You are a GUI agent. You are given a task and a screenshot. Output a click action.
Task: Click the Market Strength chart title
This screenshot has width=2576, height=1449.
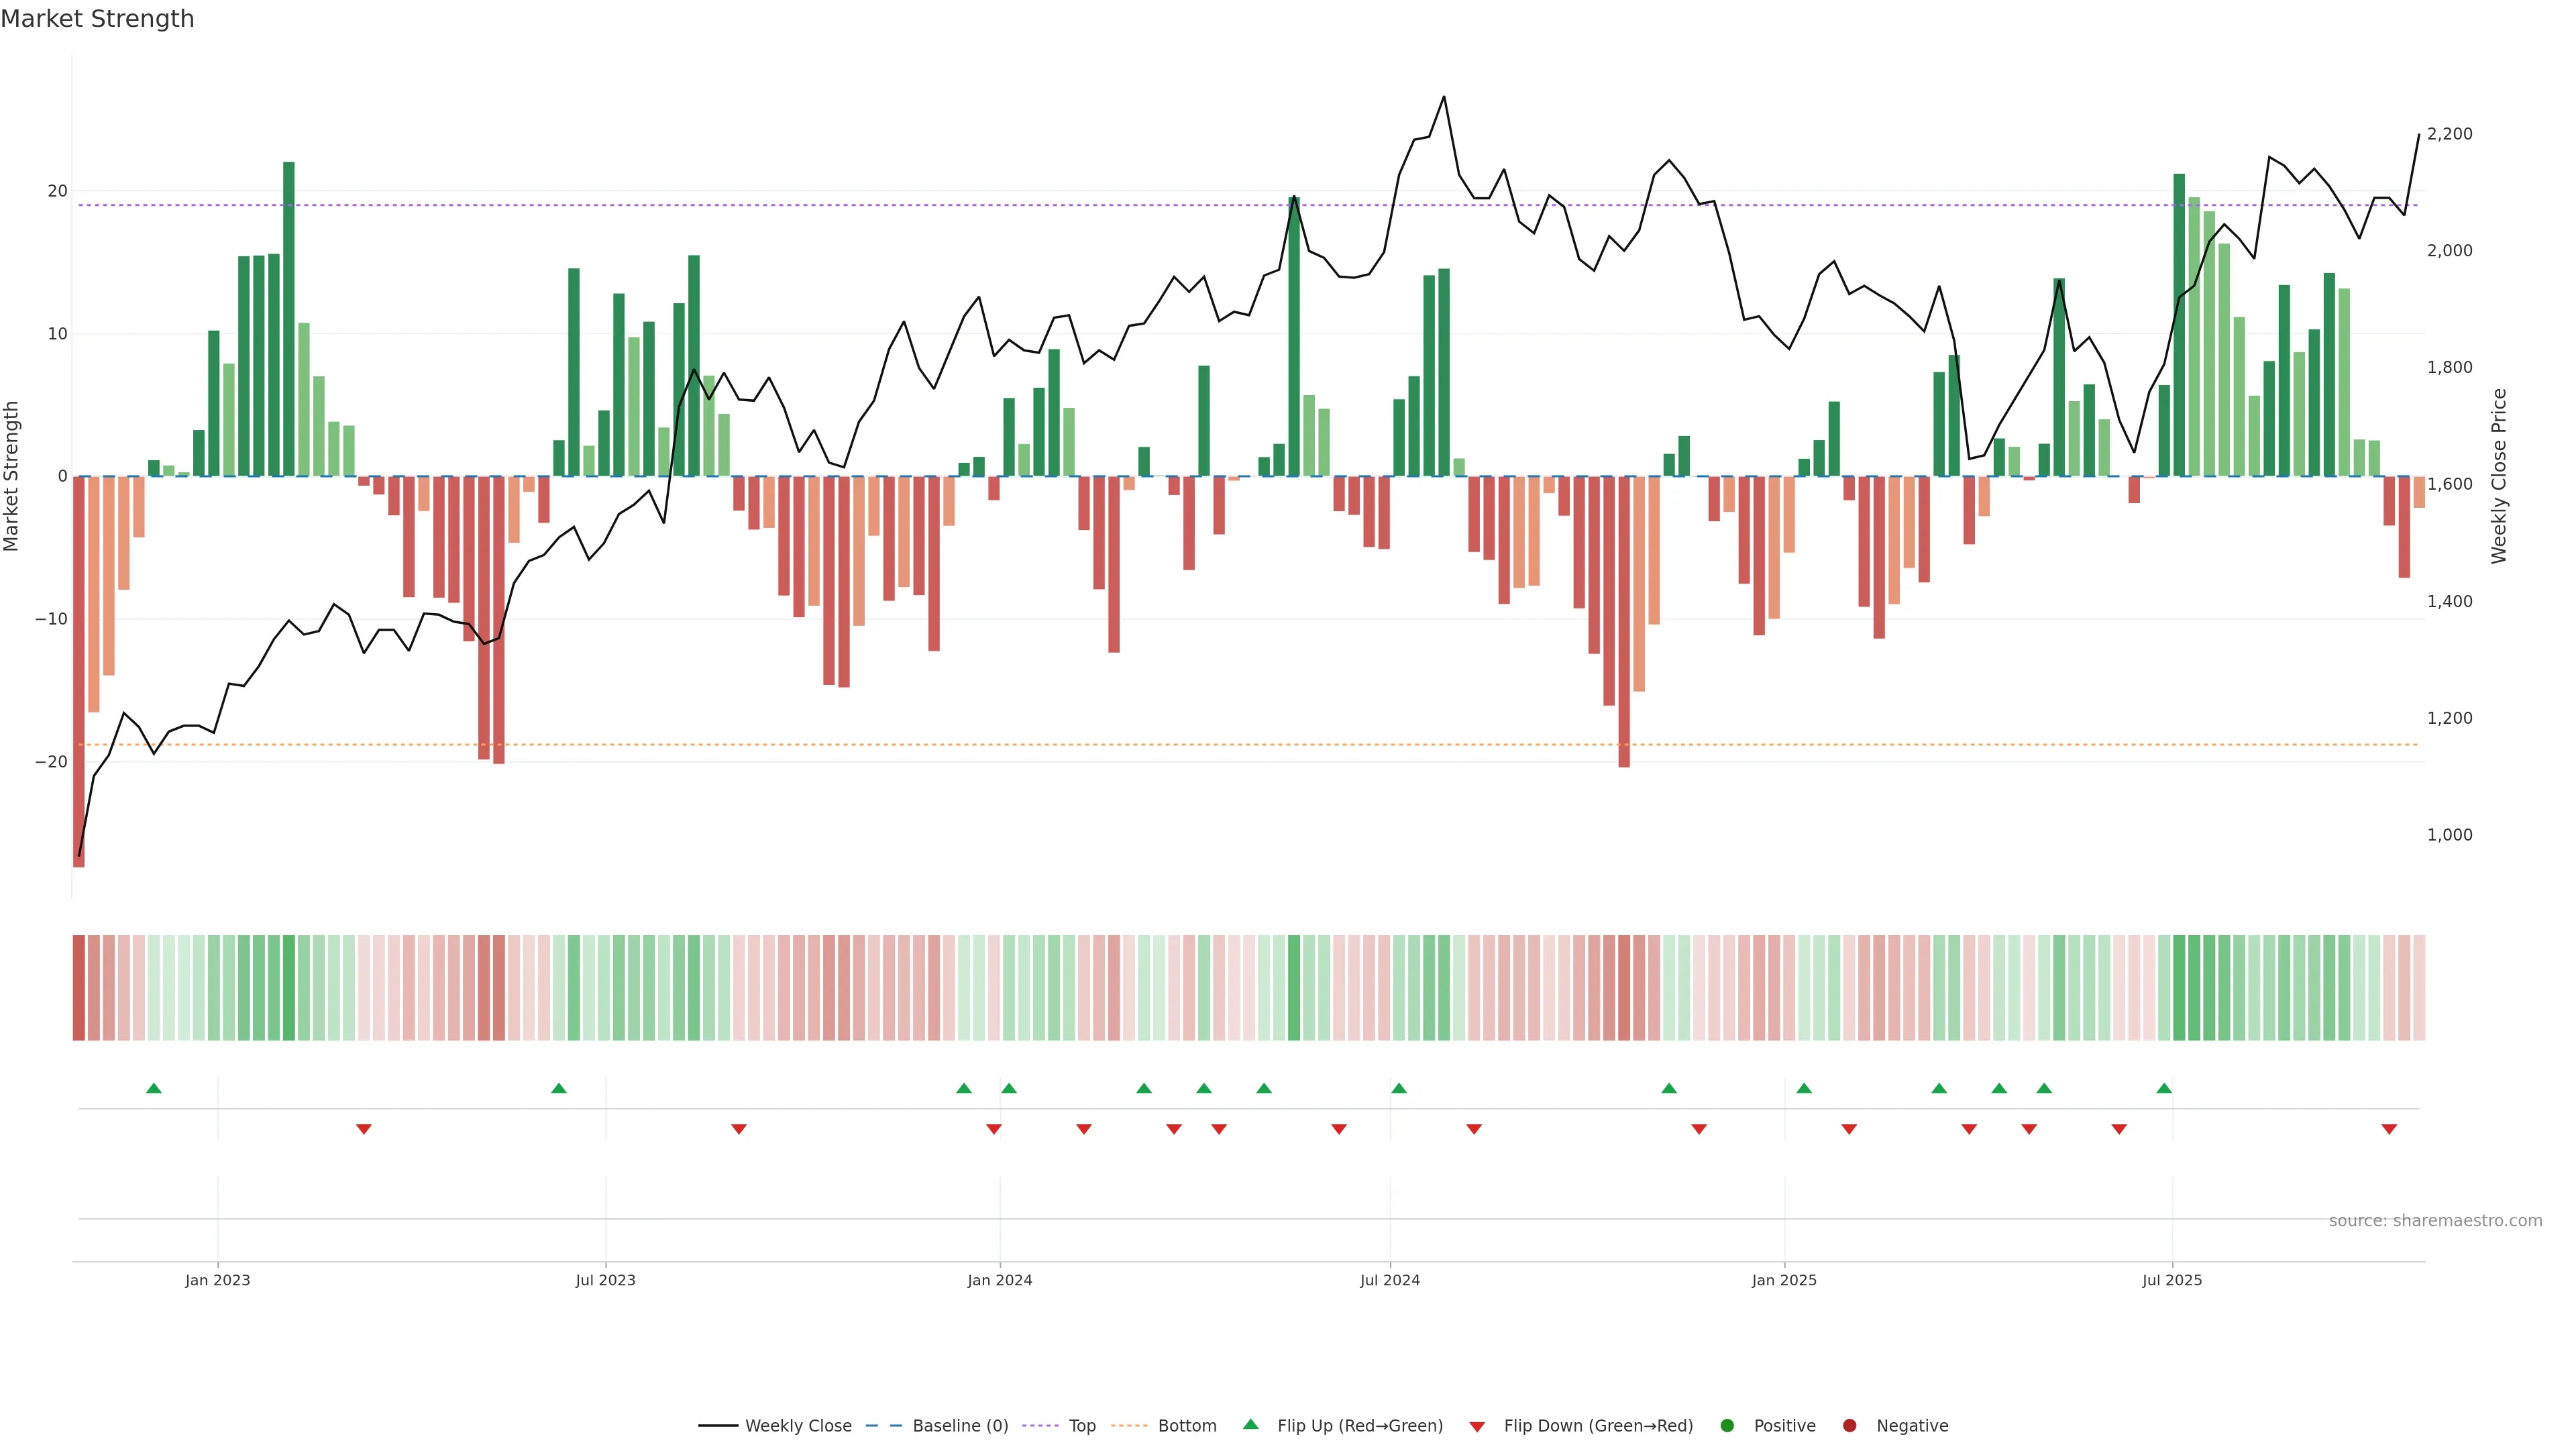pyautogui.click(x=97, y=19)
